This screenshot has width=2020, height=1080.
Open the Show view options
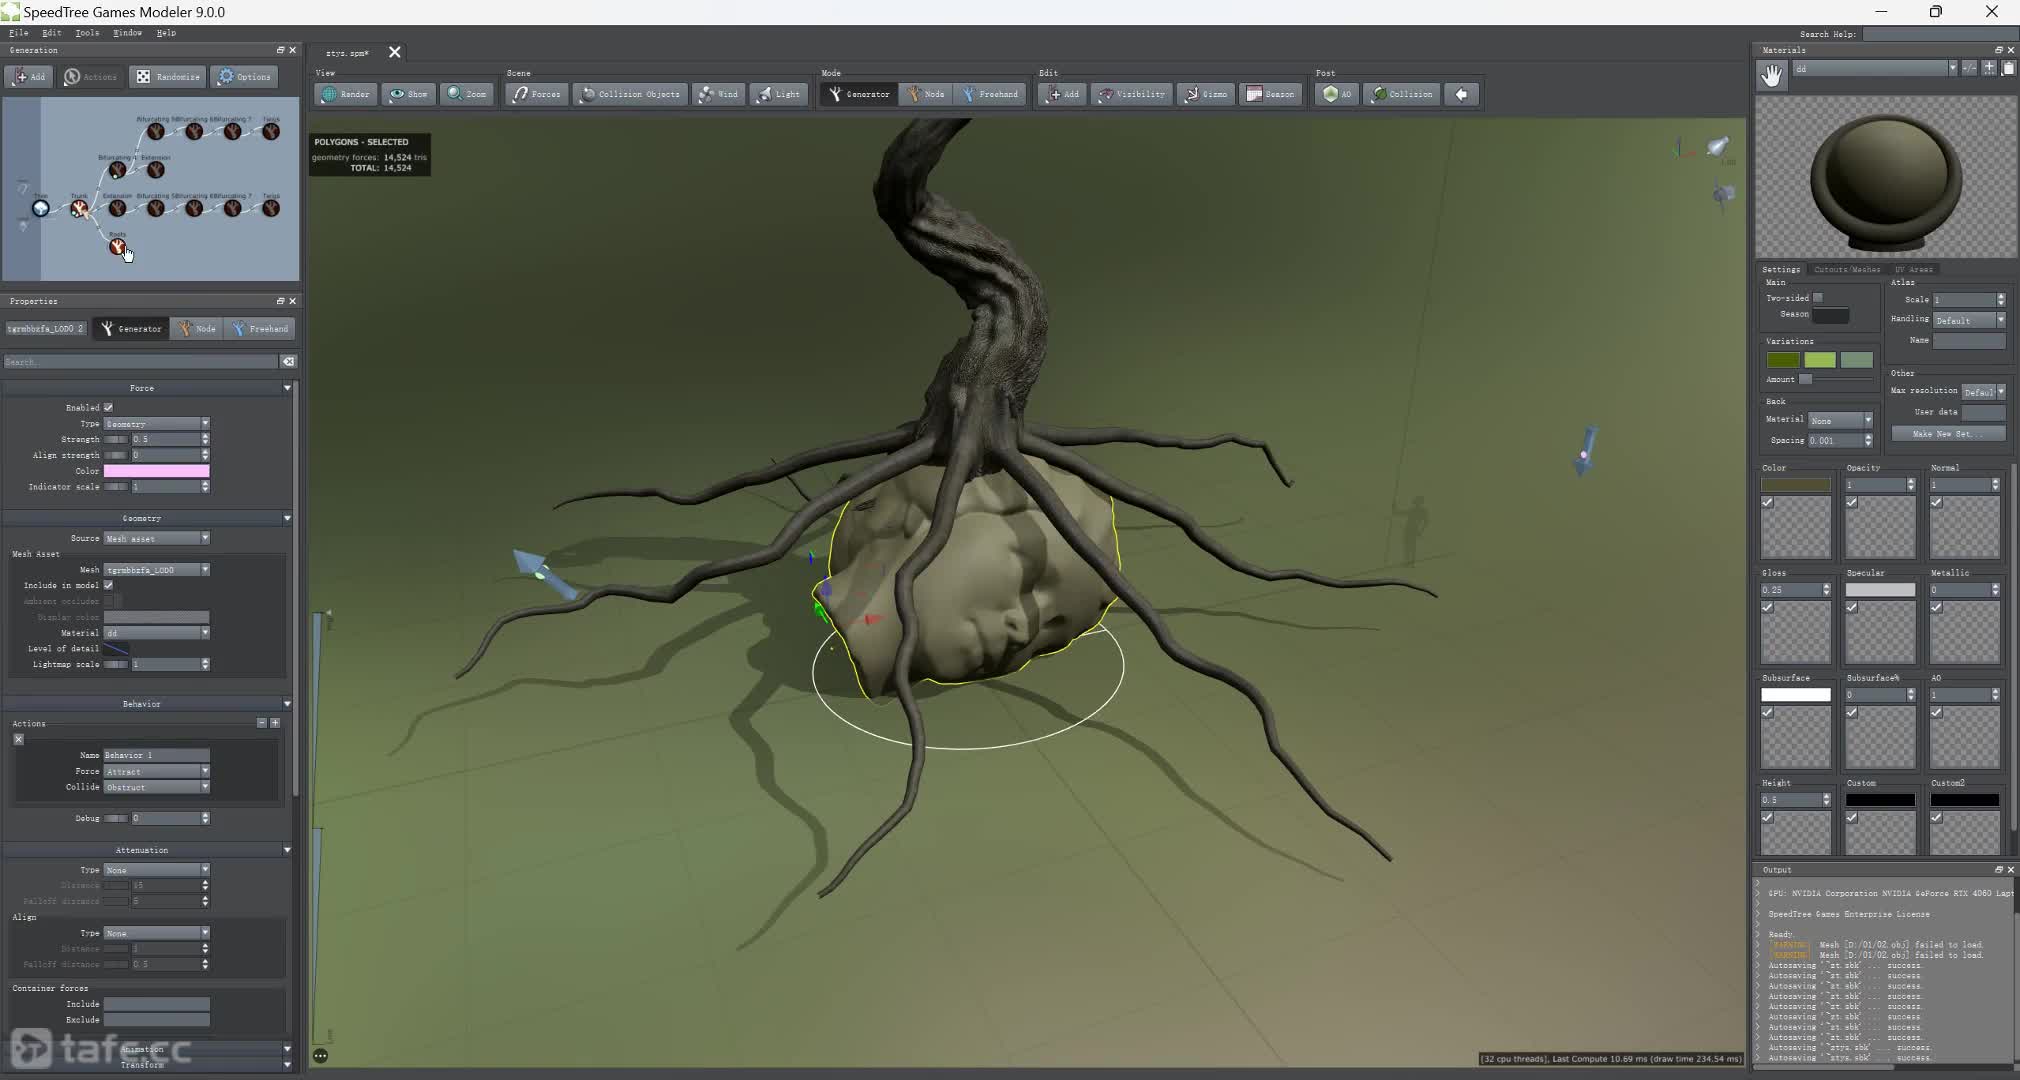(408, 94)
